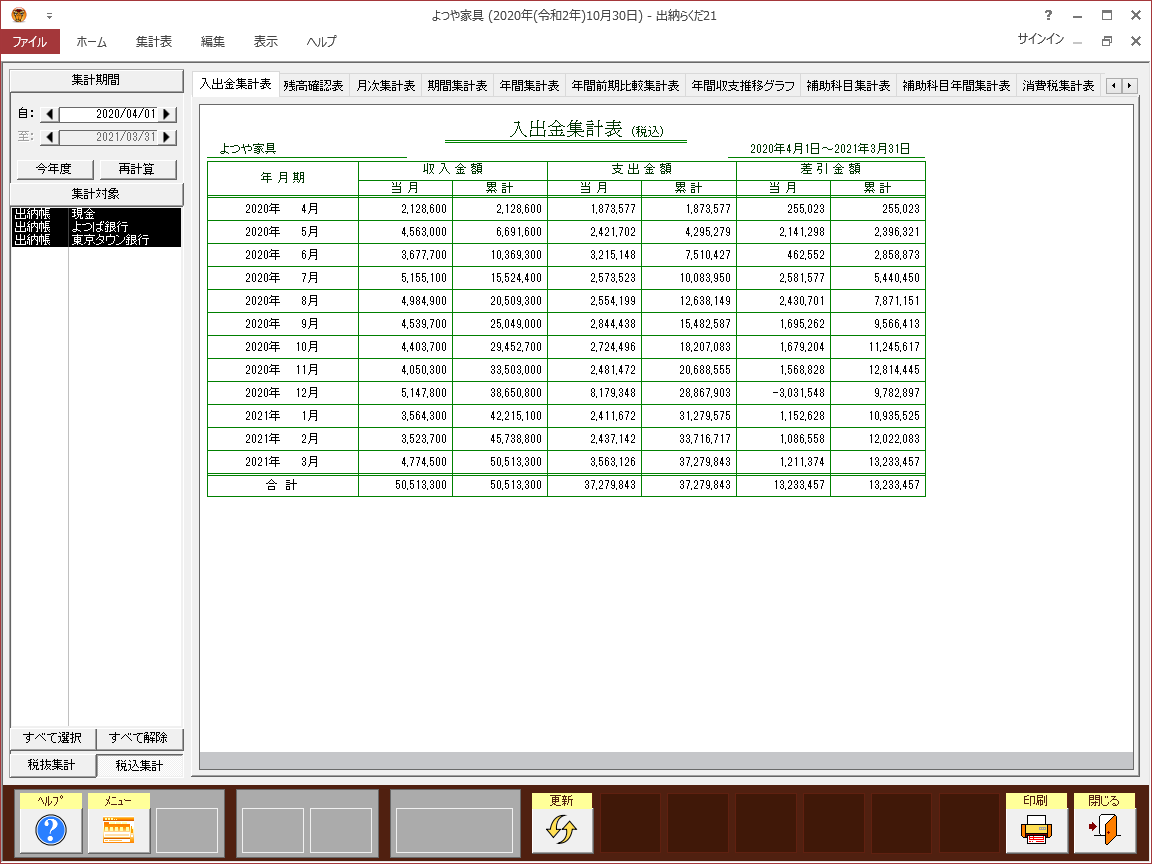The height and width of the screenshot is (864, 1152).
Task: Click the 今年度 button
Action: click(x=55, y=169)
